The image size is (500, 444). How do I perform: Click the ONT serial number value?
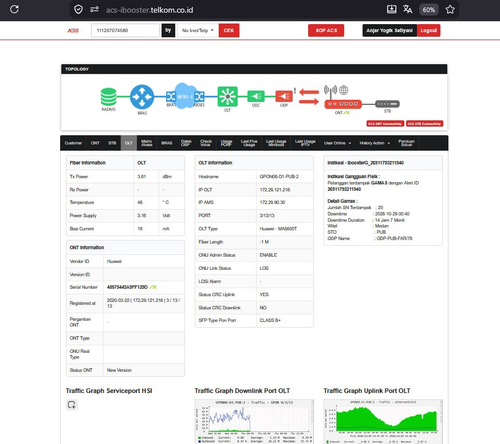127,287
